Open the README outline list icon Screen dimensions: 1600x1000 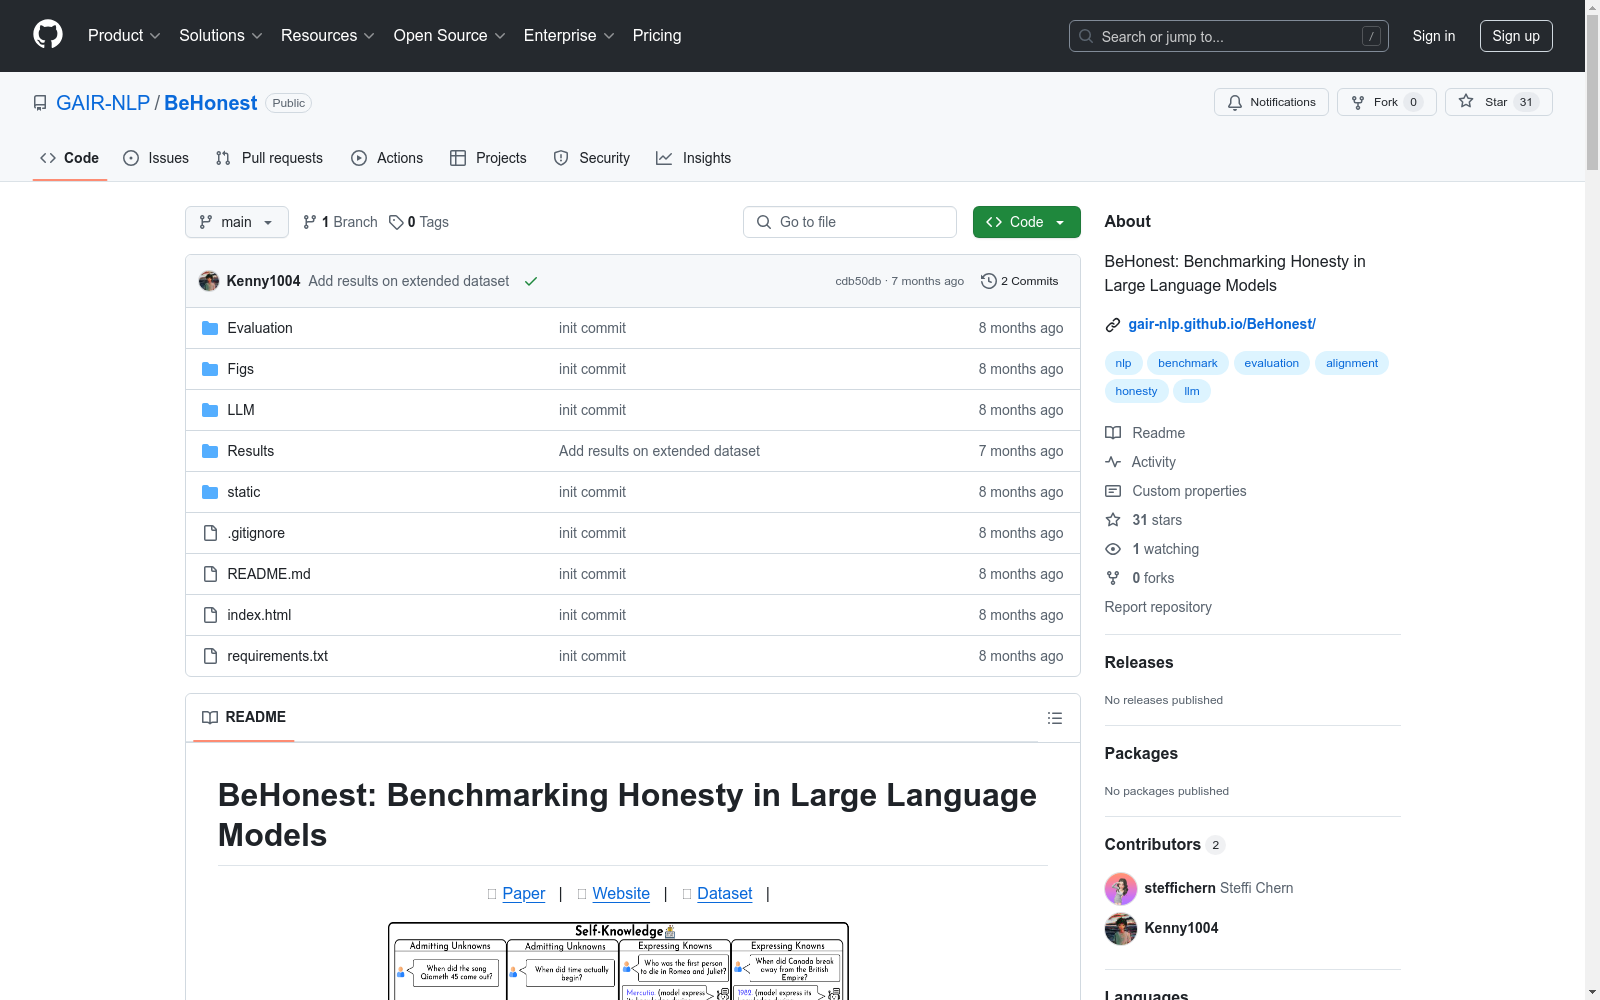click(1055, 718)
